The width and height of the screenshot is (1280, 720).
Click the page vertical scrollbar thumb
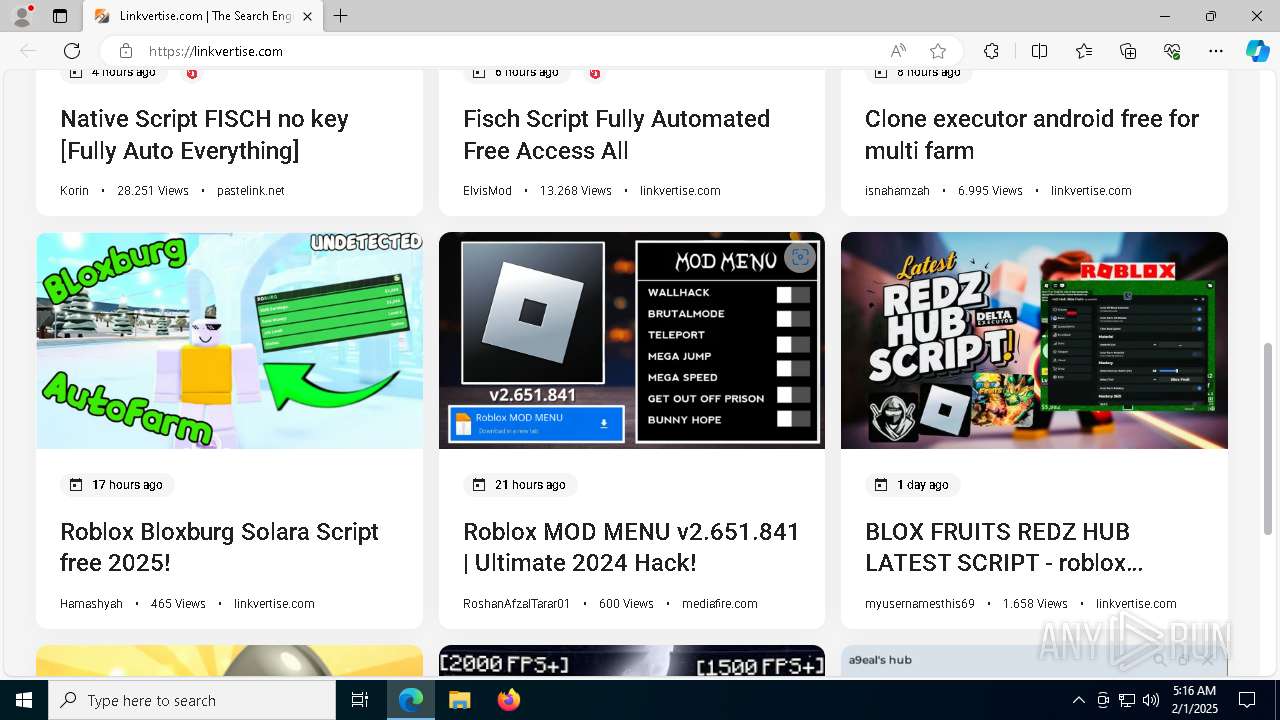[x=1269, y=438]
